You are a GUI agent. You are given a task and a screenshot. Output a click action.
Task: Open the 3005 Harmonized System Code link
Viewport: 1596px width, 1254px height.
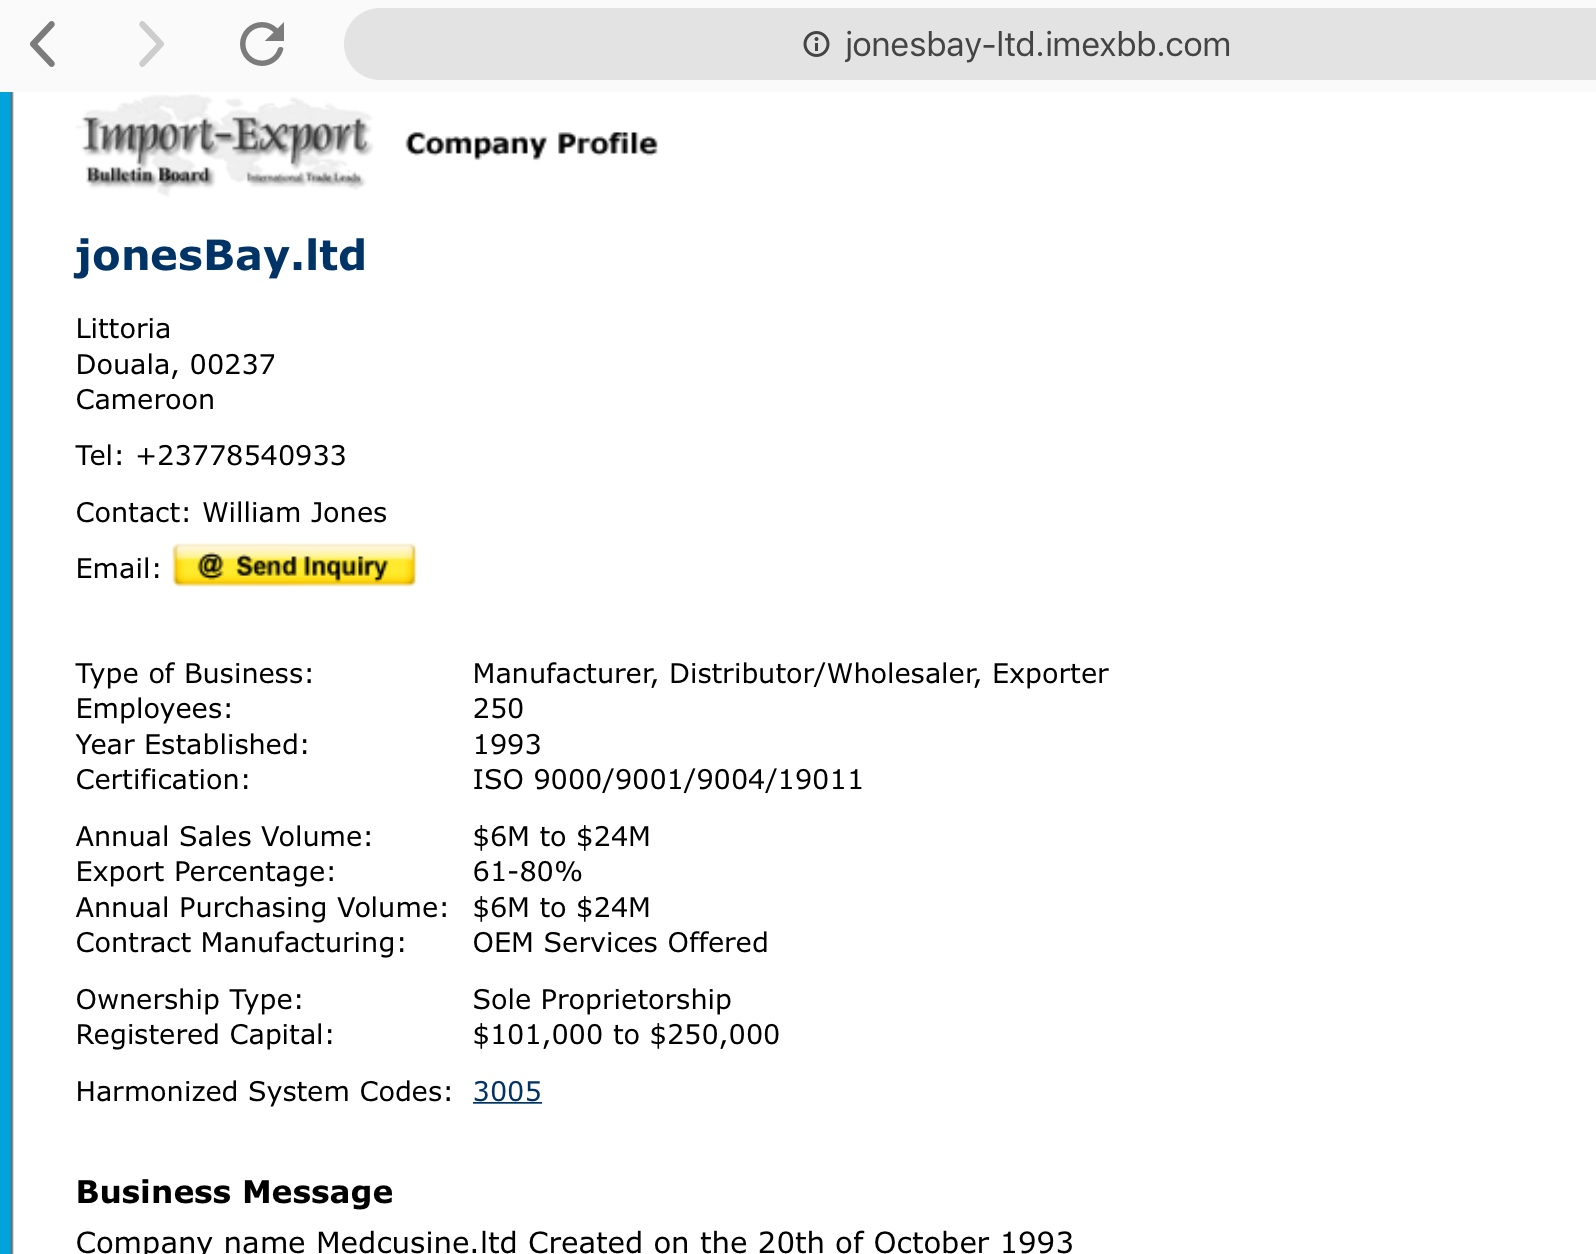pos(507,1091)
